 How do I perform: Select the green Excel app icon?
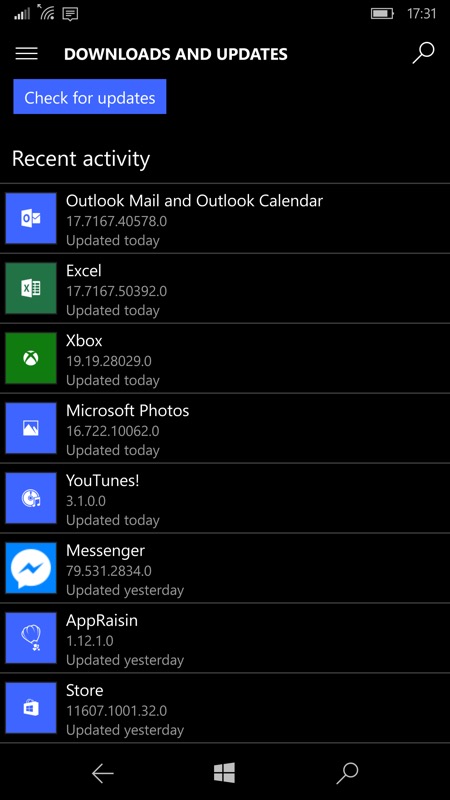coord(31,288)
